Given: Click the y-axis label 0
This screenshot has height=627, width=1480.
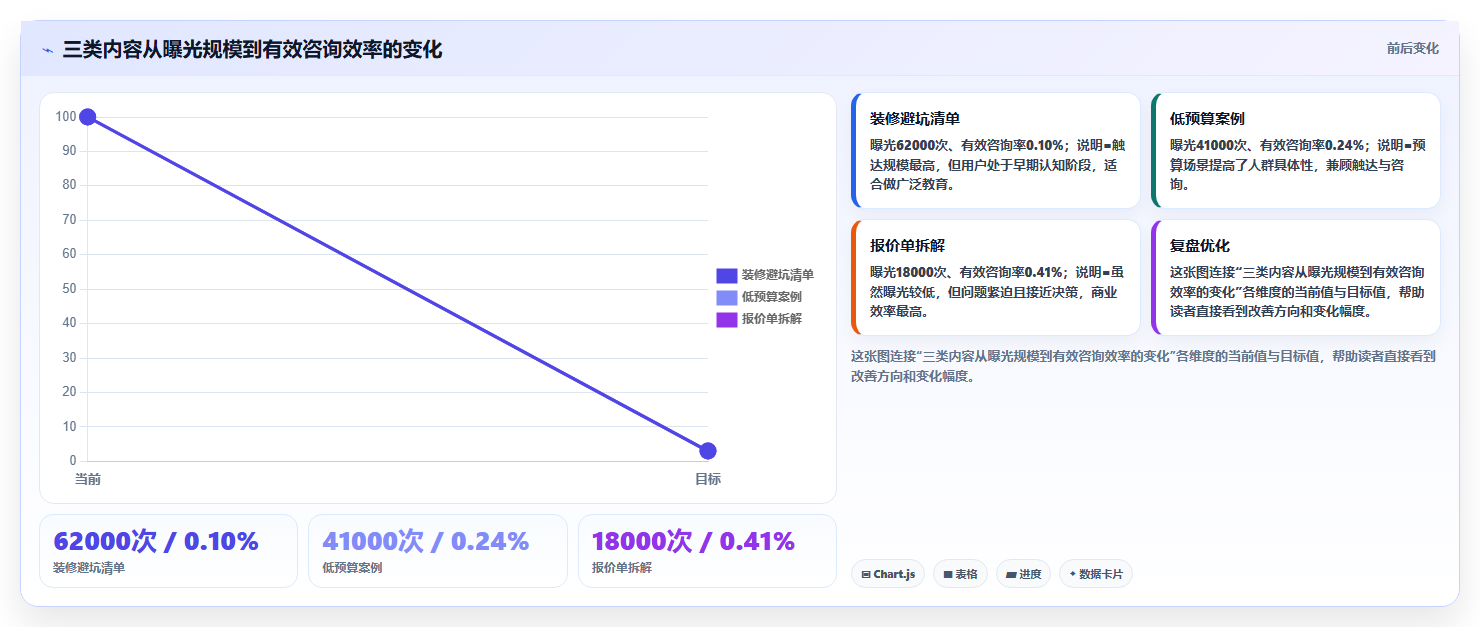Looking at the screenshot, I should pos(72,460).
